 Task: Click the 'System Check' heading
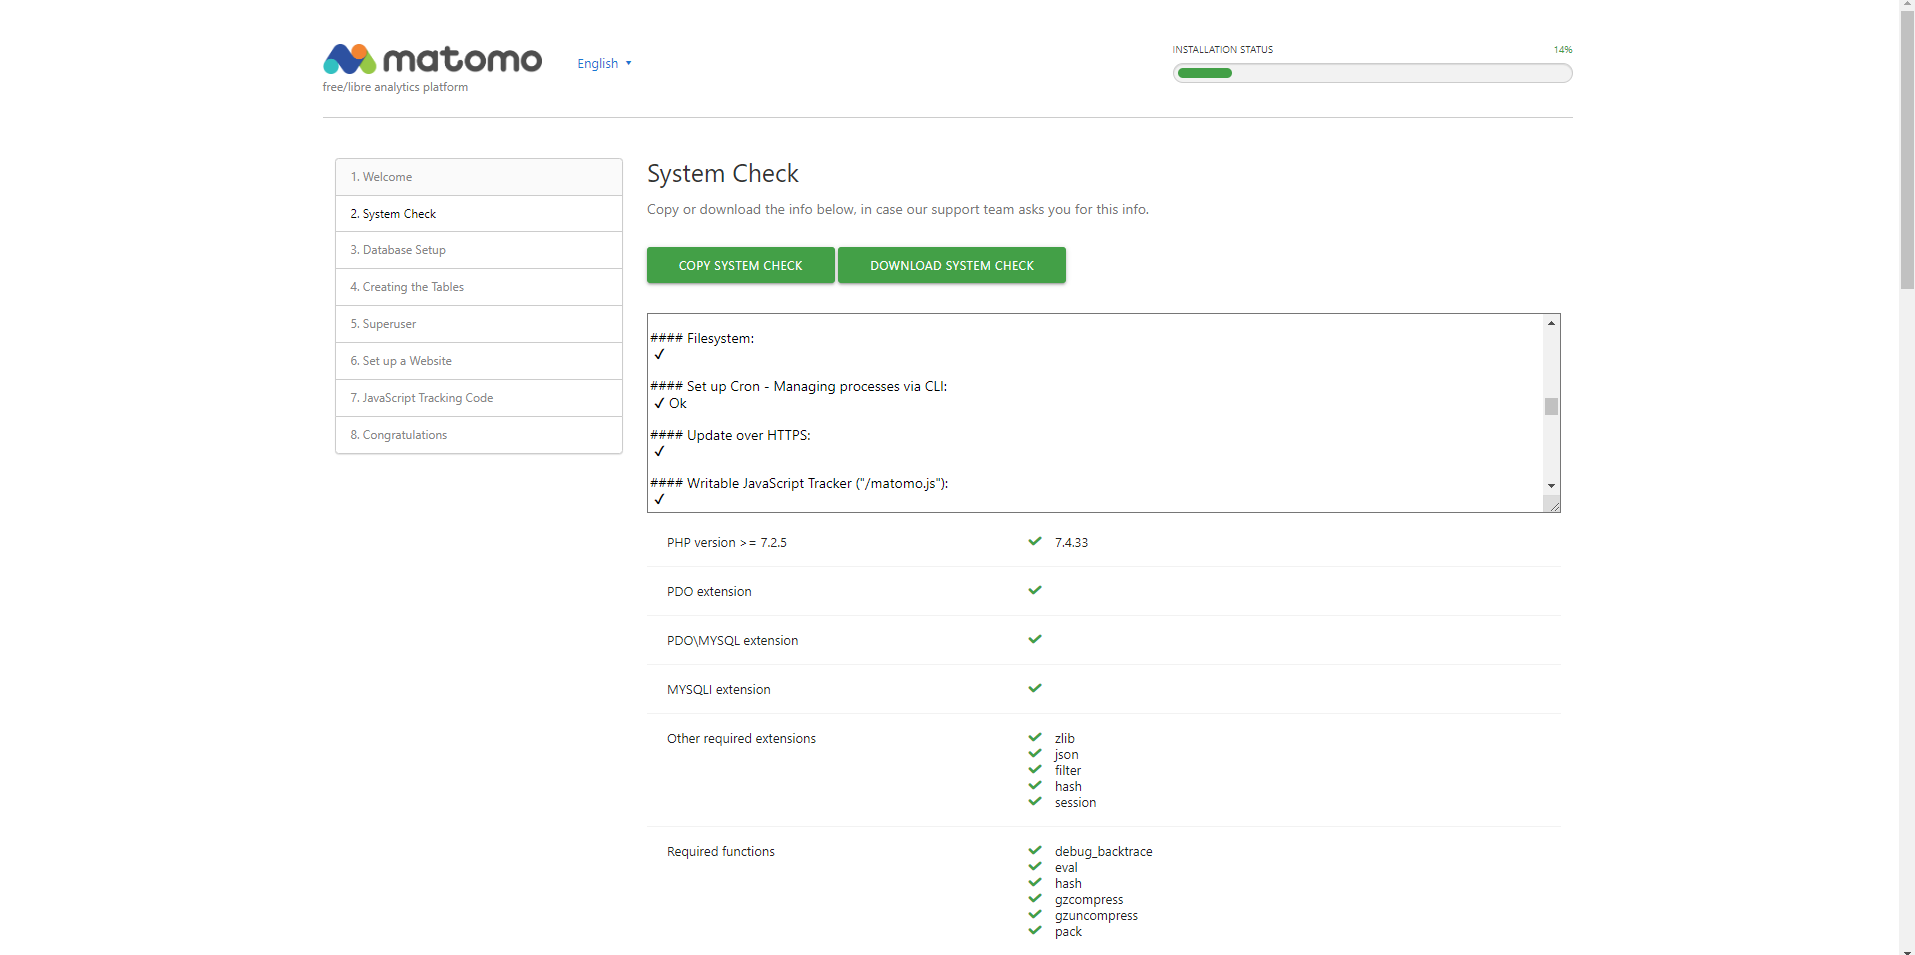(x=723, y=174)
